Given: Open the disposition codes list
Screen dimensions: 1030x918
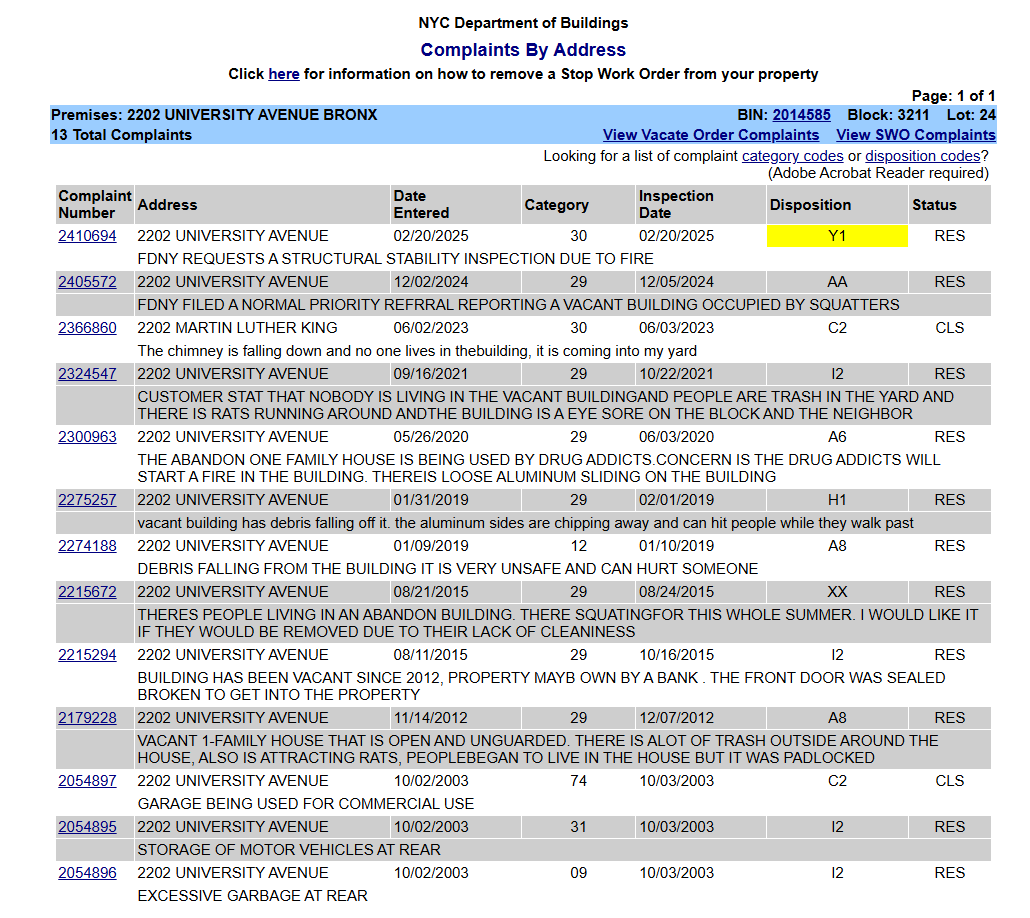Looking at the screenshot, I should [x=922, y=156].
